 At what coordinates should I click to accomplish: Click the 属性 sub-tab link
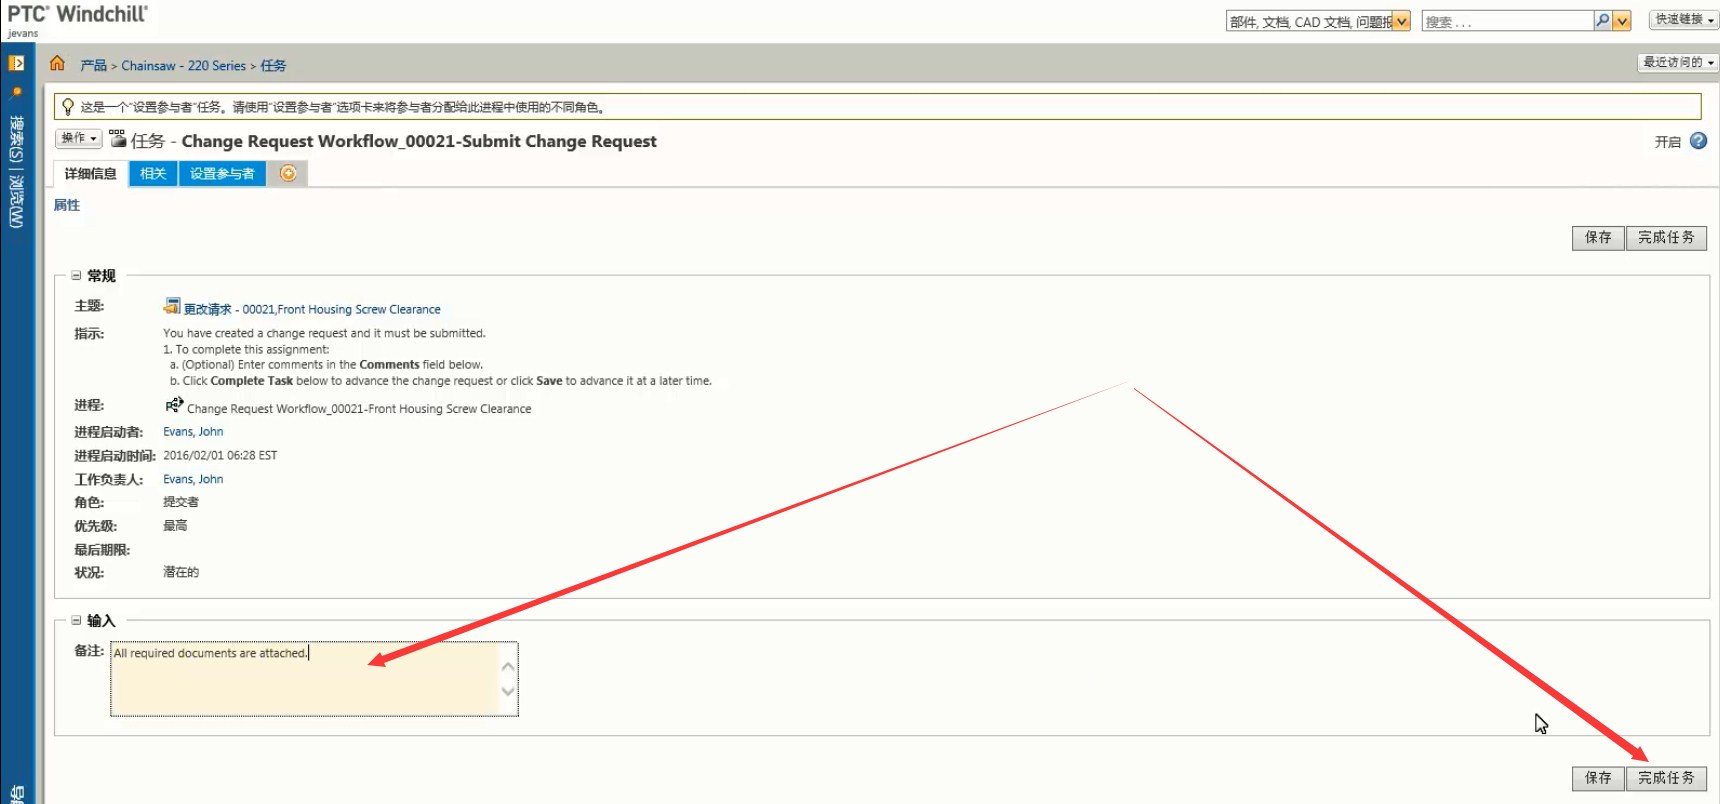pyautogui.click(x=67, y=205)
